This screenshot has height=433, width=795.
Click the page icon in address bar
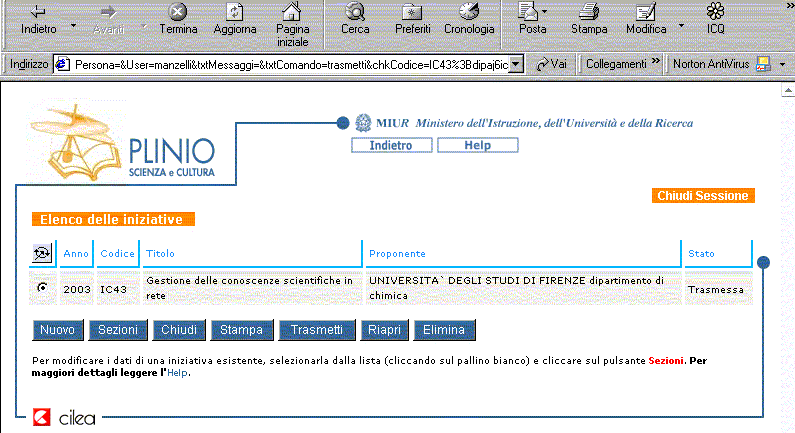[62, 64]
